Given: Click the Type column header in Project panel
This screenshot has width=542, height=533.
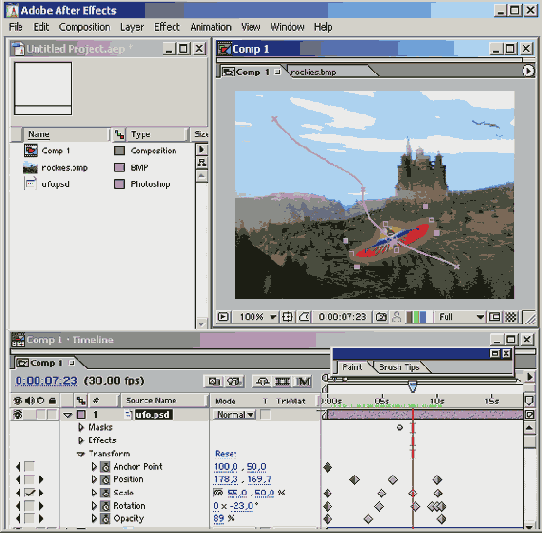Looking at the screenshot, I should pos(158,134).
